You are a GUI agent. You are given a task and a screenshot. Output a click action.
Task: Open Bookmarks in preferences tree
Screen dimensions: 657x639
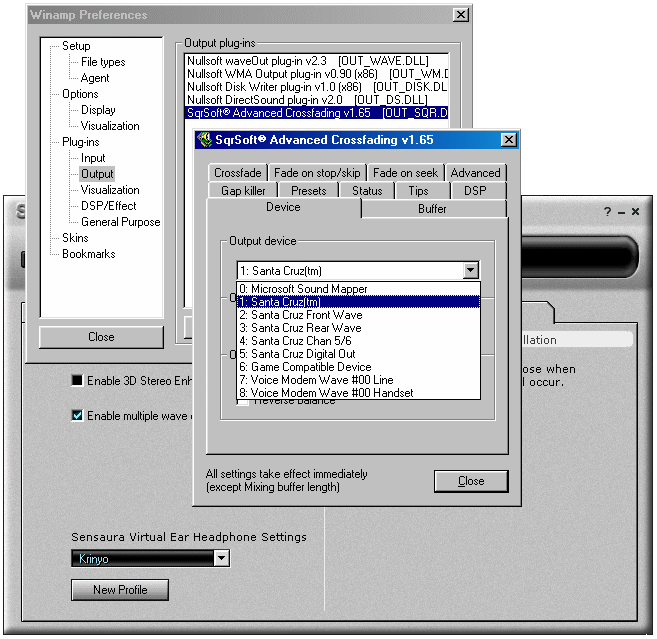point(88,254)
